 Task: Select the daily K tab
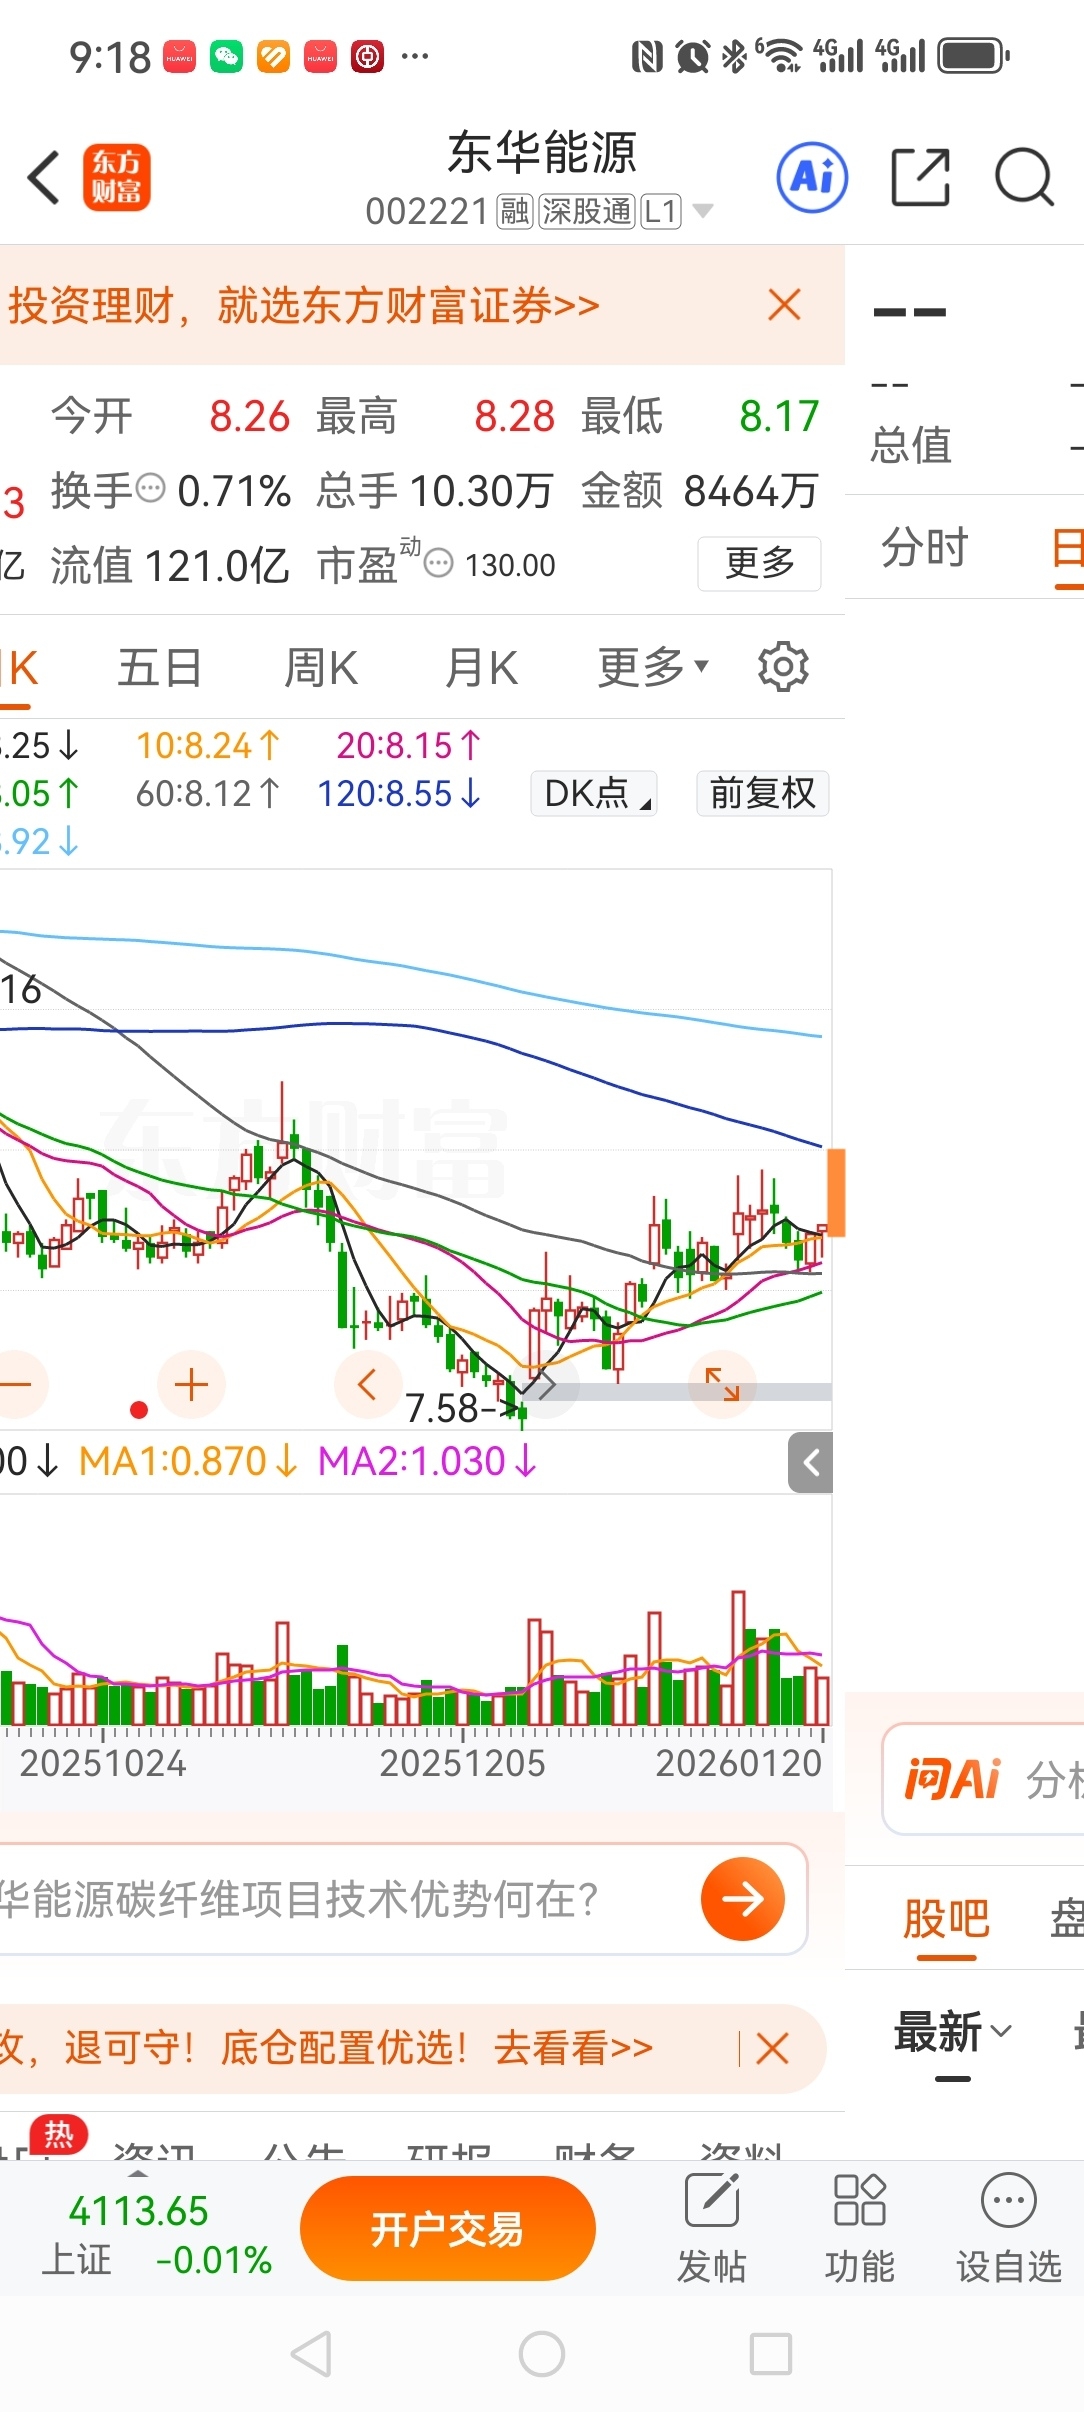18,667
